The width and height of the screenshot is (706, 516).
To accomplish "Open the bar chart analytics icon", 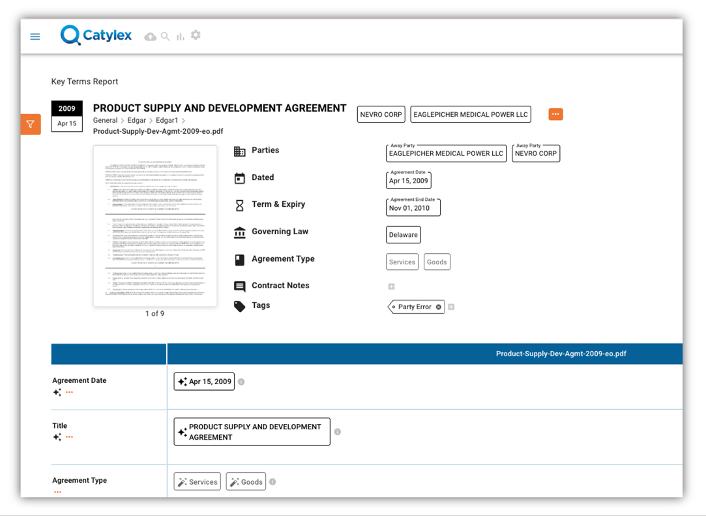I will [181, 36].
